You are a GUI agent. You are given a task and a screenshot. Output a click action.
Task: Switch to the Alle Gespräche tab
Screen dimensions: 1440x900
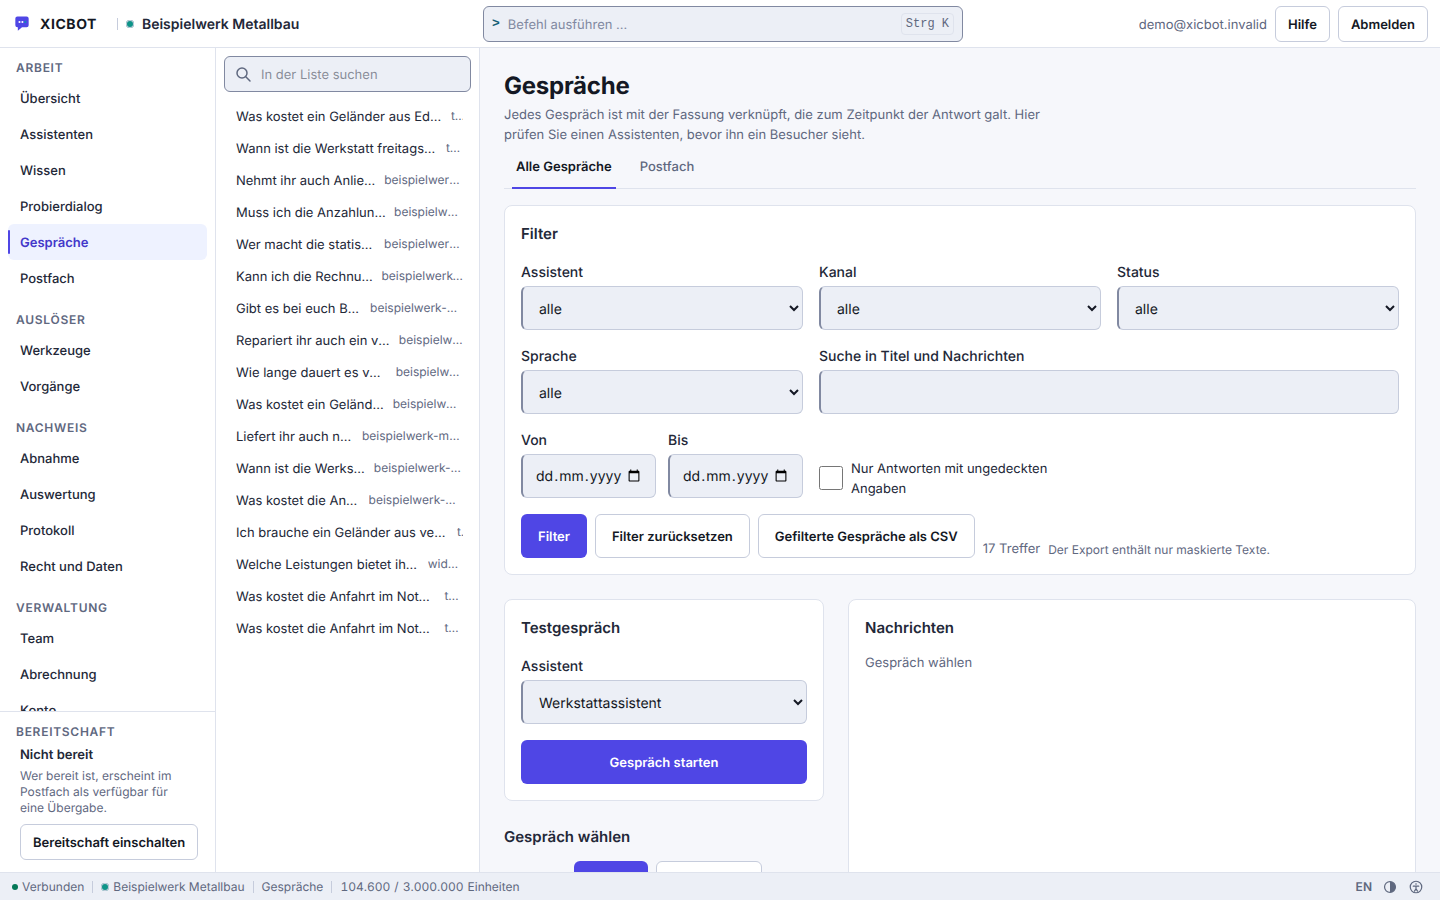(564, 167)
